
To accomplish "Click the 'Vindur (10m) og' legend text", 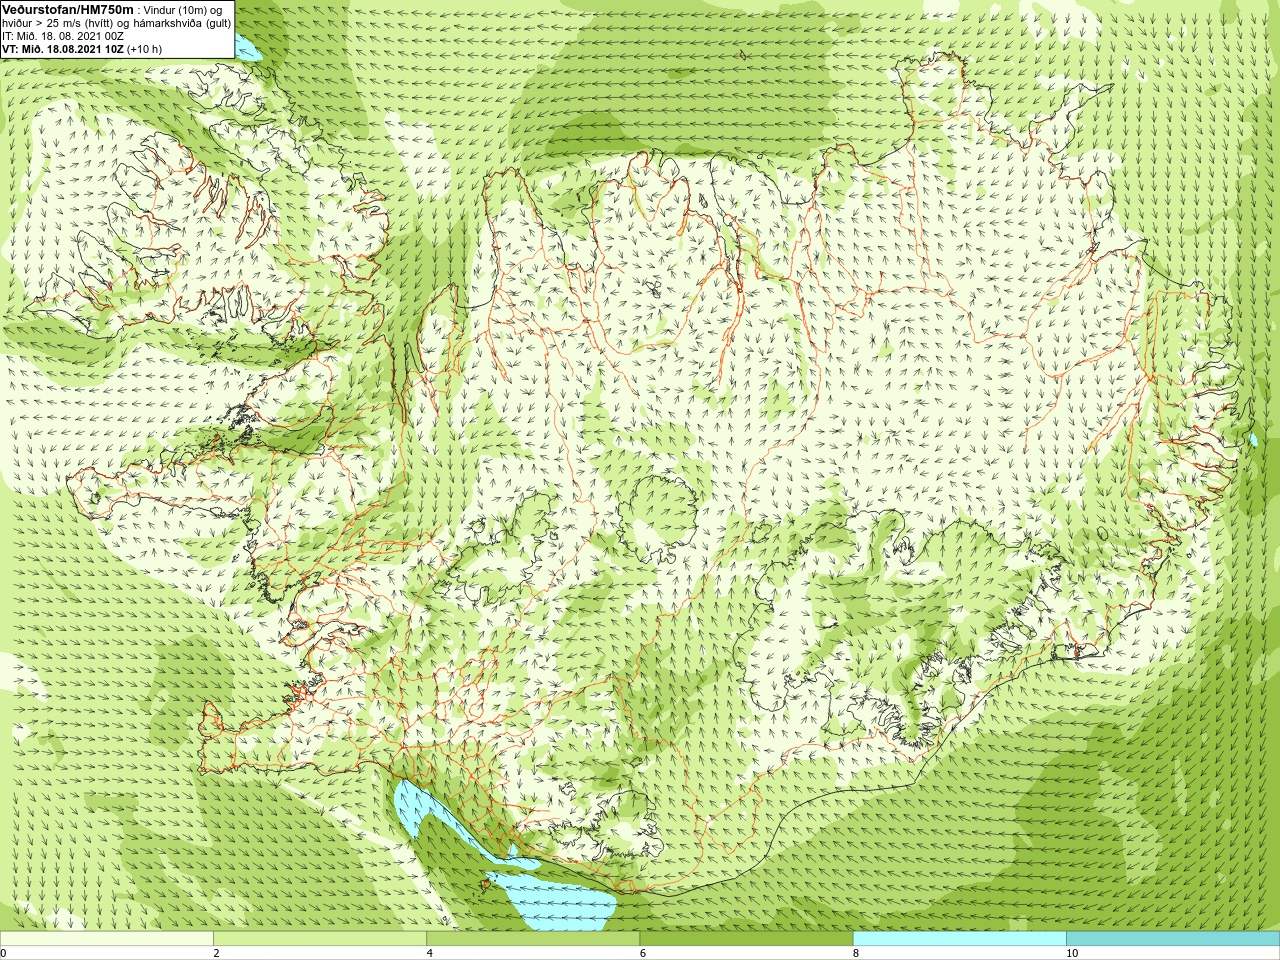I will click(x=183, y=10).
